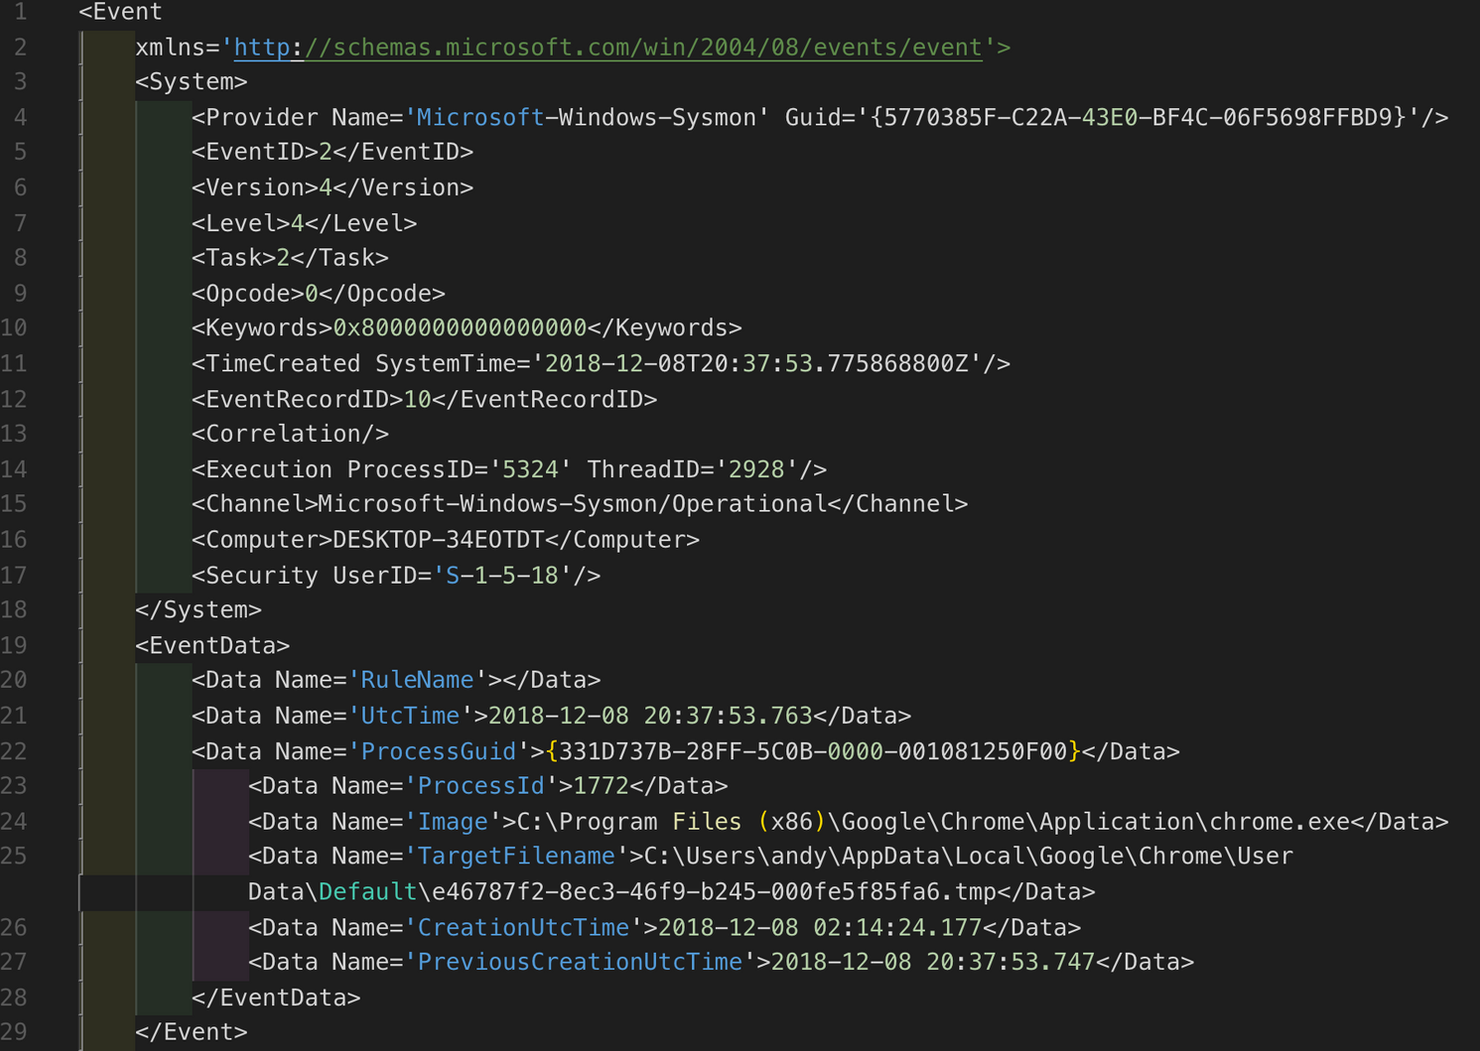1480x1051 pixels.
Task: Click the PreviousCreationUtcTime value 2018-12-08 20:37:53.747
Action: [933, 962]
